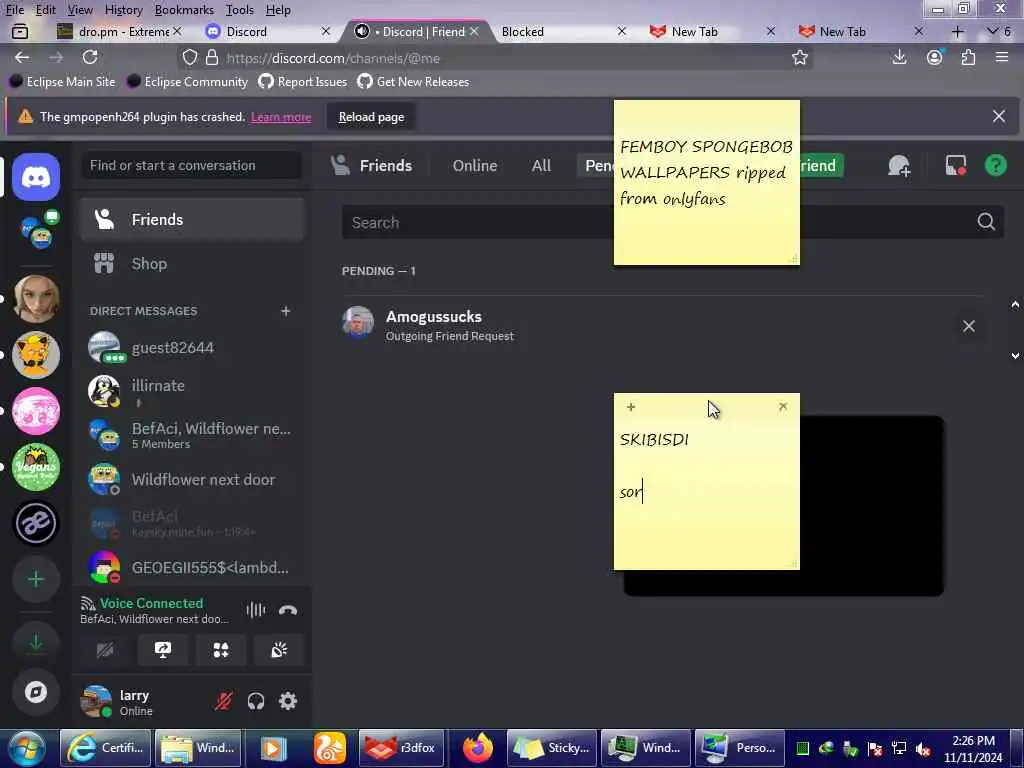Image resolution: width=1024 pixels, height=768 pixels.
Task: Add new sticky note plus button
Action: pyautogui.click(x=630, y=407)
